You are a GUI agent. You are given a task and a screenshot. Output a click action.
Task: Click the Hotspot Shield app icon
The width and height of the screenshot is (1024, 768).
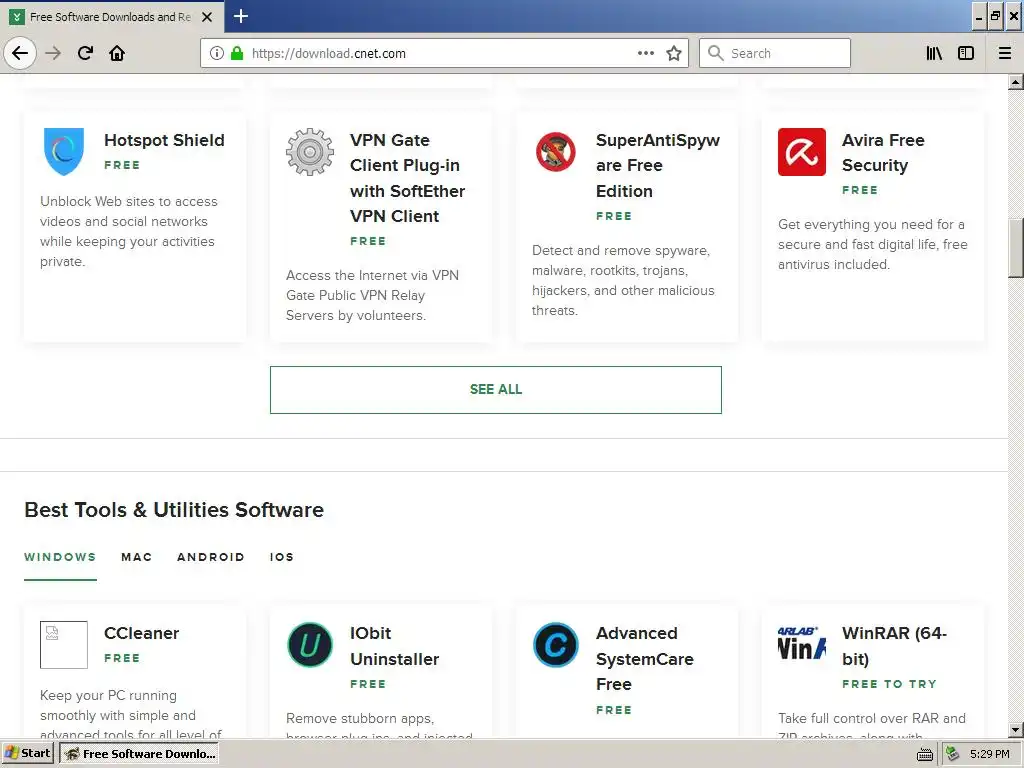coord(64,152)
